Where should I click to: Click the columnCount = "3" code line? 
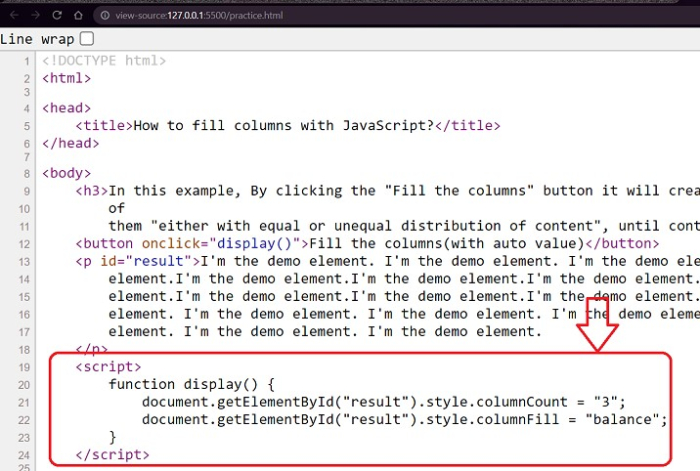click(383, 402)
